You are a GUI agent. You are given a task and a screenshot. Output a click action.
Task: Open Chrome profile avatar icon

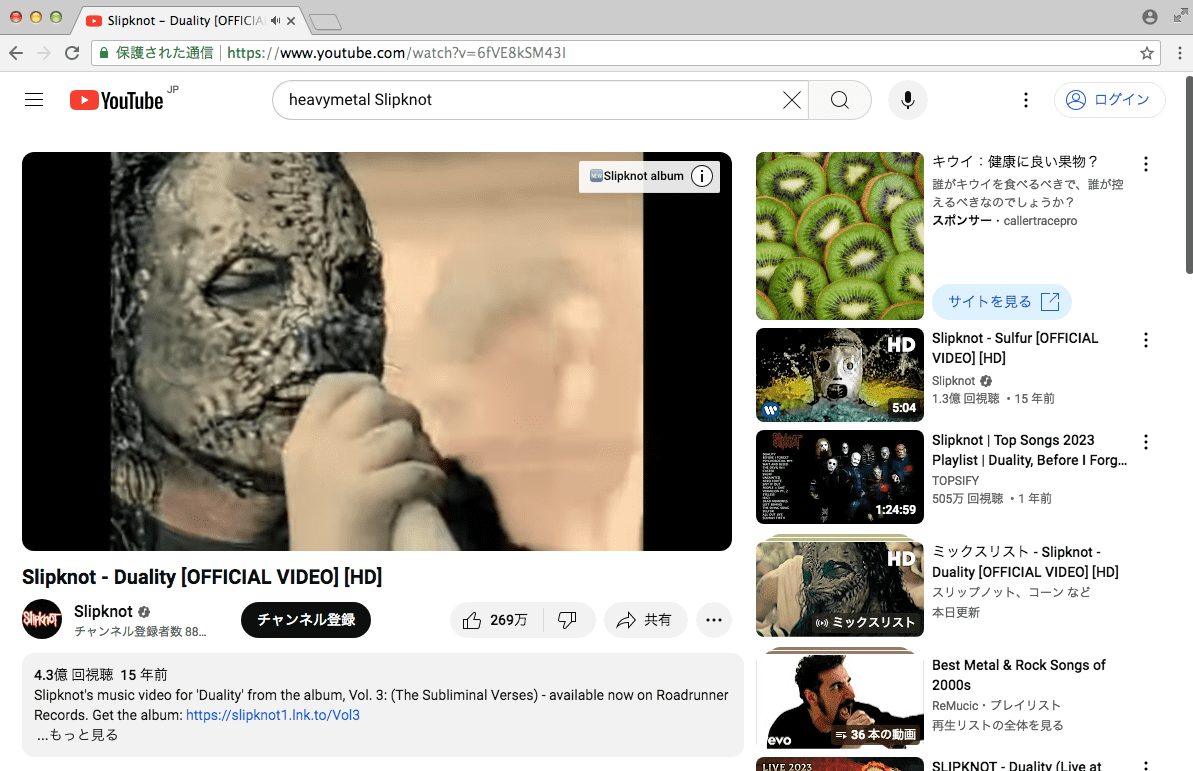[1150, 17]
